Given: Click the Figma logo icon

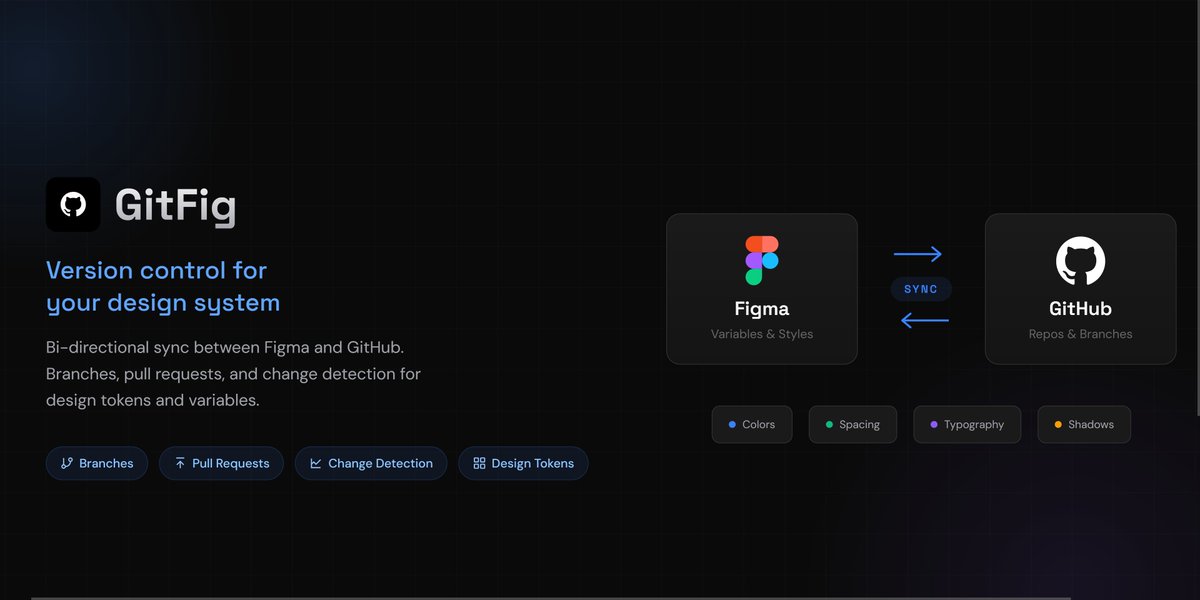Looking at the screenshot, I should tap(762, 261).
